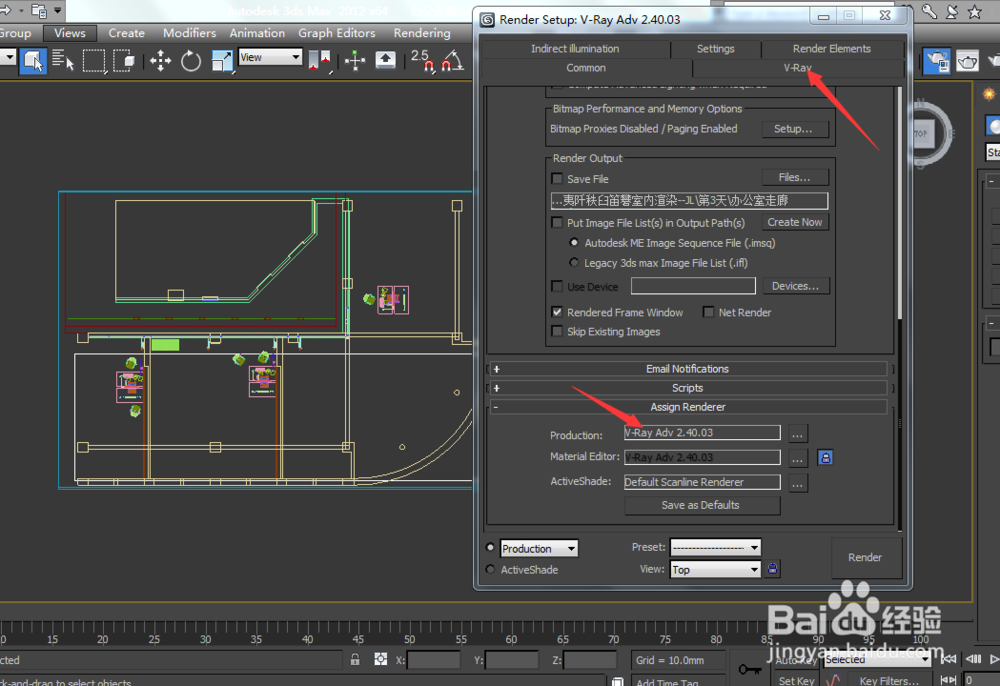Check Skip Existing Images
1000x686 pixels.
(x=557, y=331)
